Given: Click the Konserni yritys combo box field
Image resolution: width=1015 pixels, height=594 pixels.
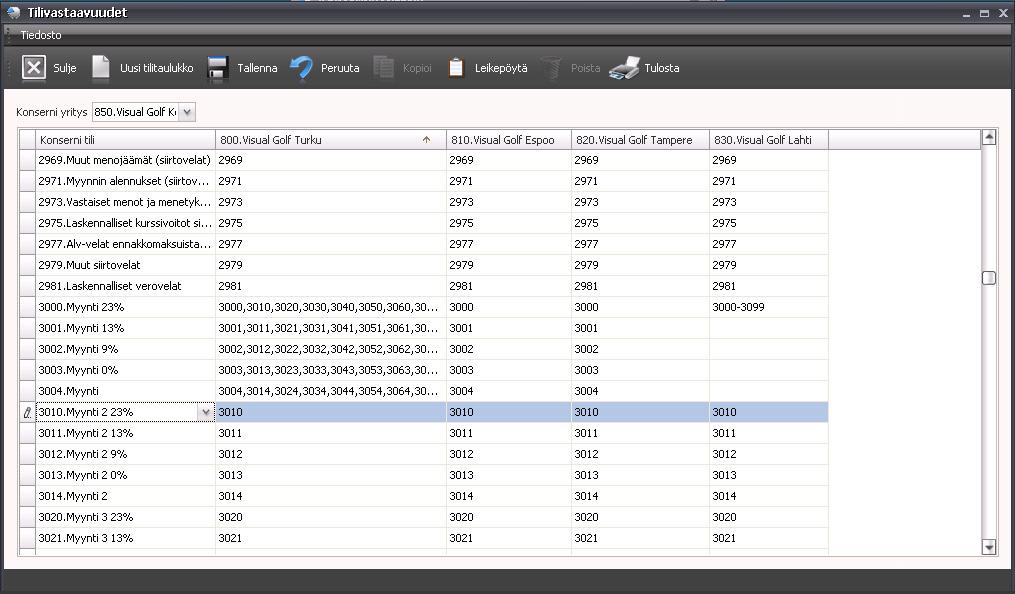Looking at the screenshot, I should 144,112.
